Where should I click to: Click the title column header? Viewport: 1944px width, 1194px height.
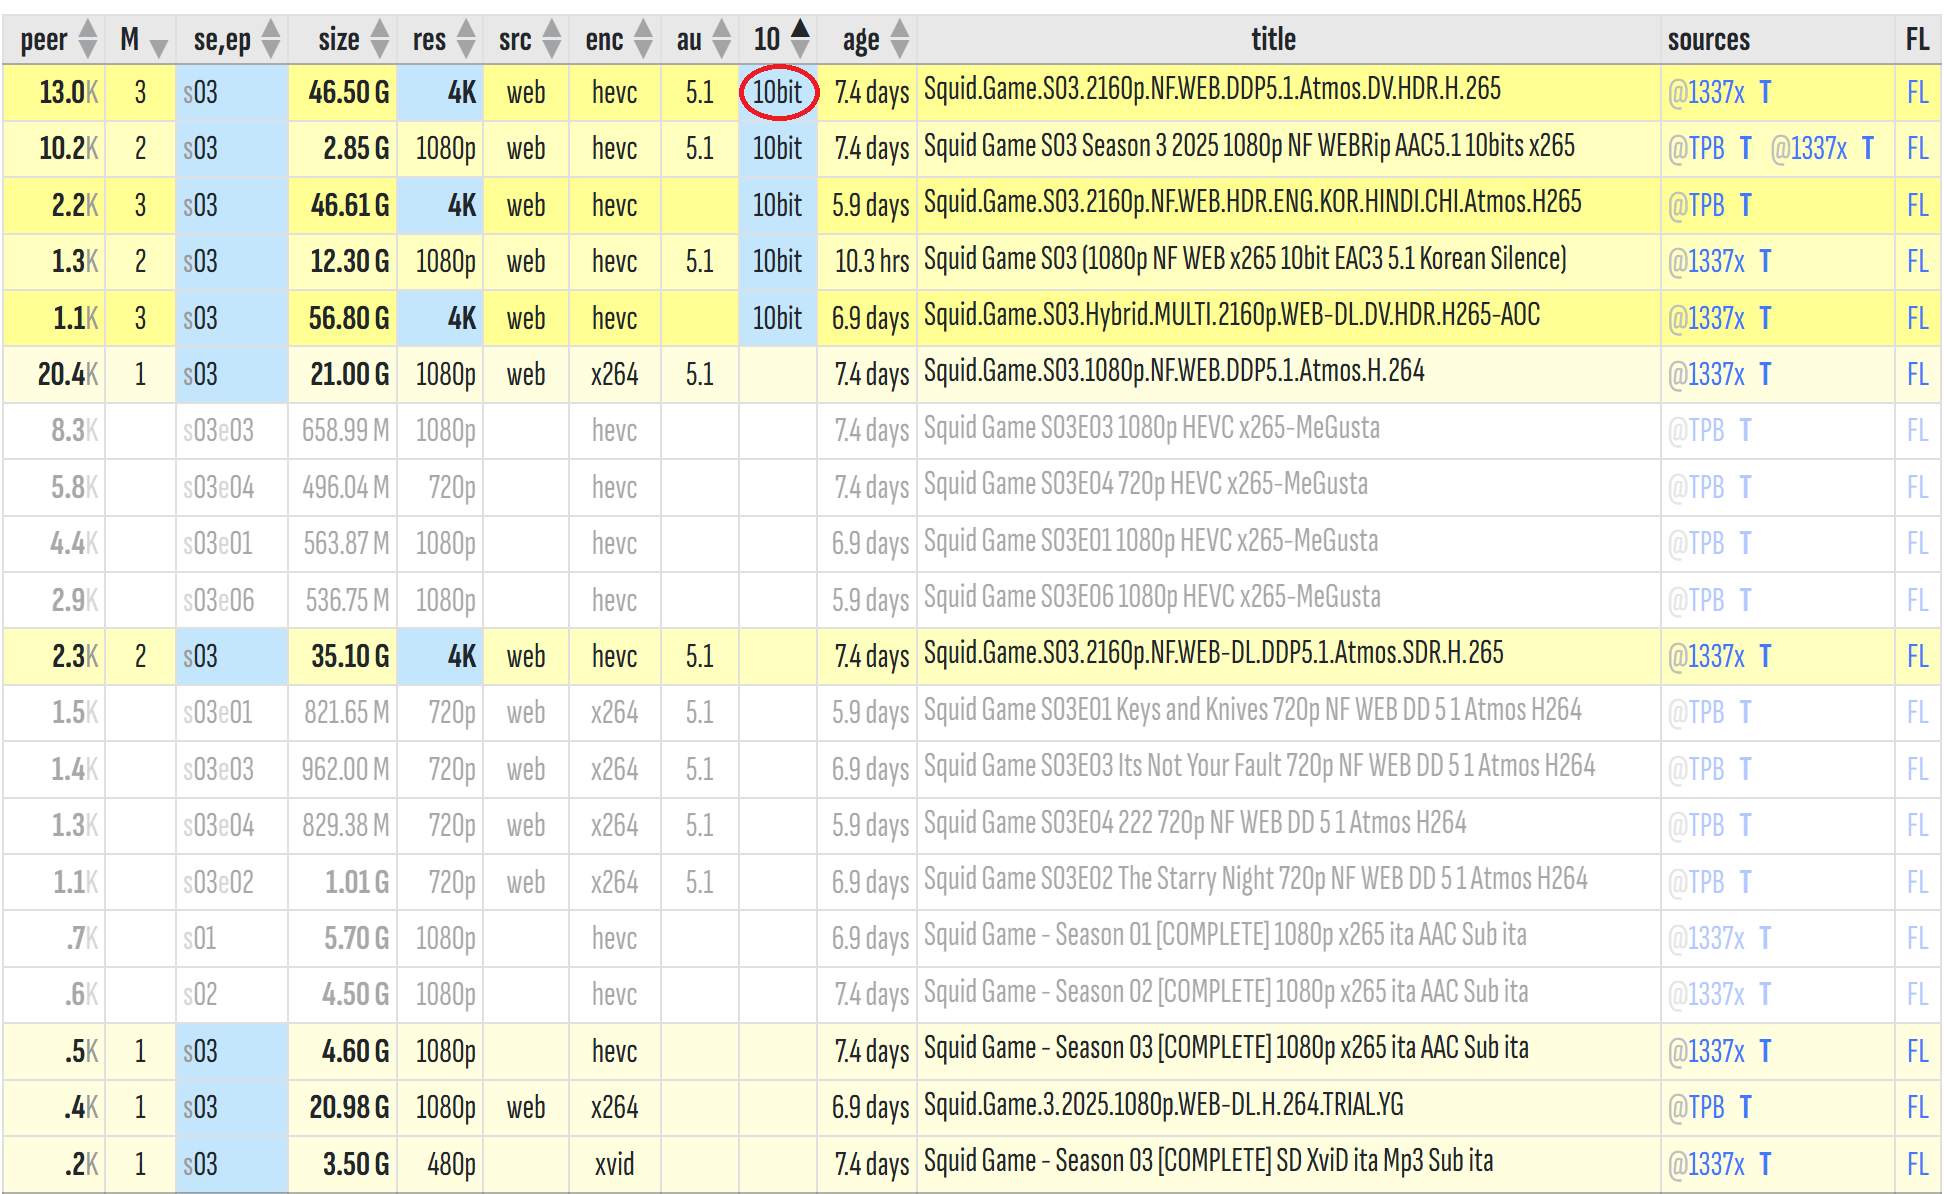[x=1273, y=39]
